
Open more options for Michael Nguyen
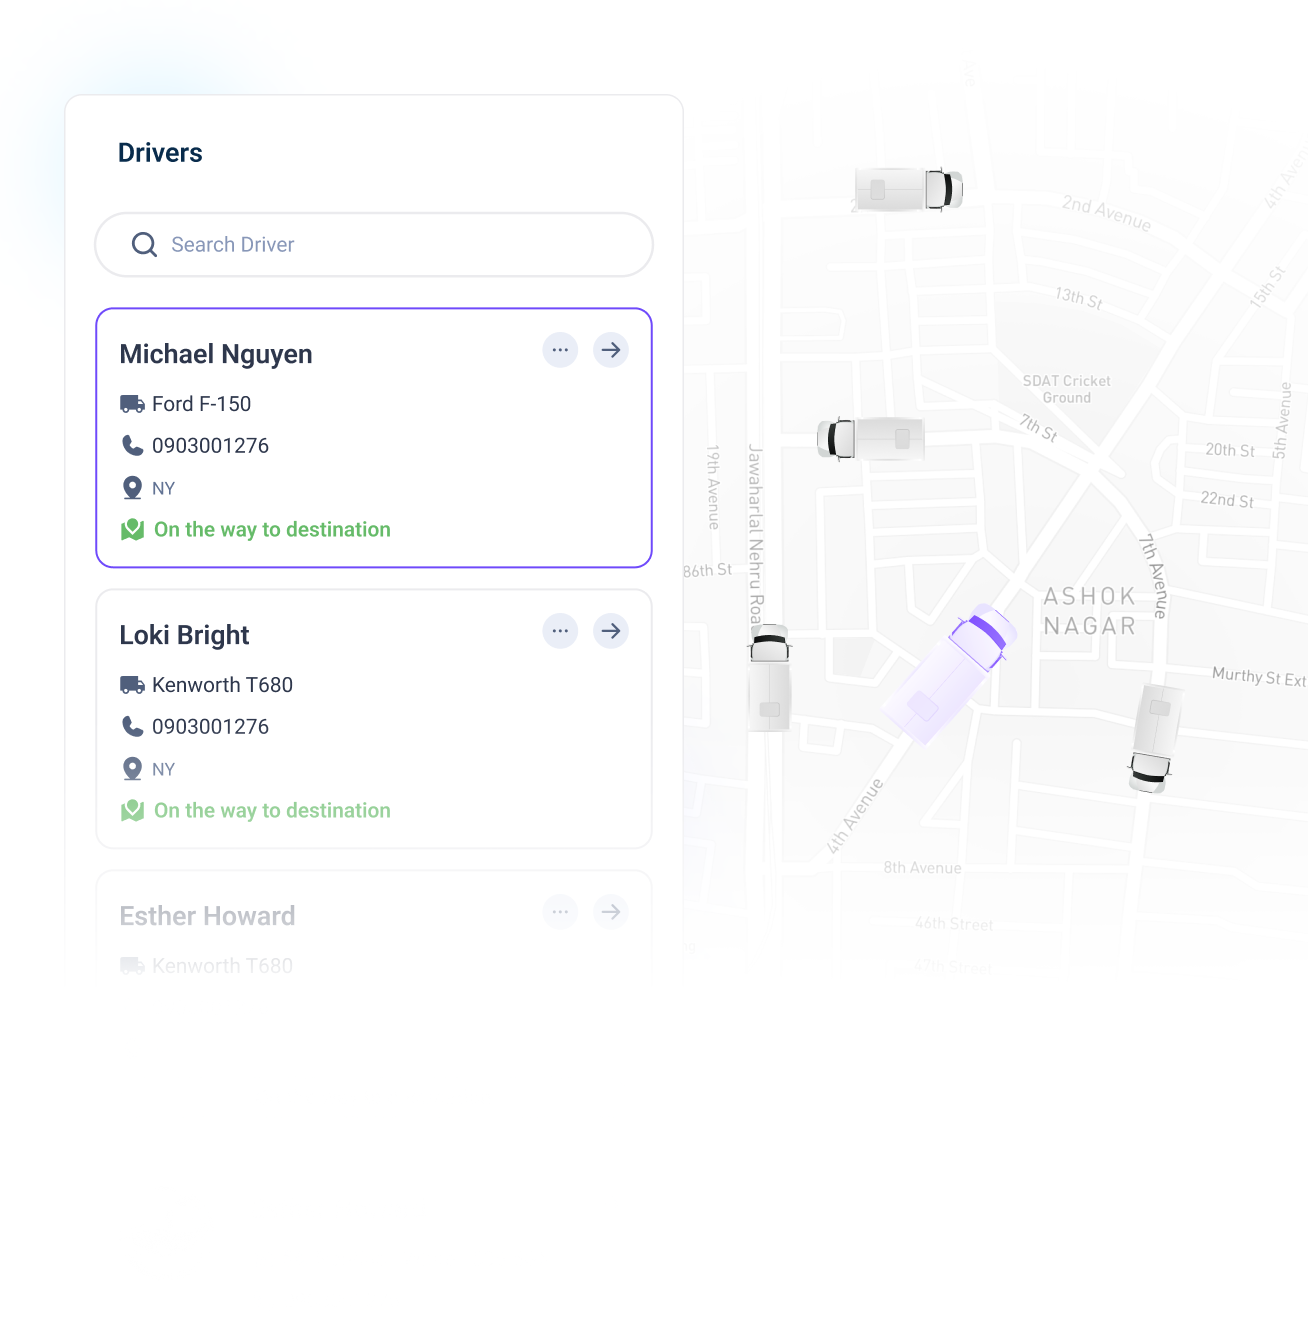click(x=560, y=350)
